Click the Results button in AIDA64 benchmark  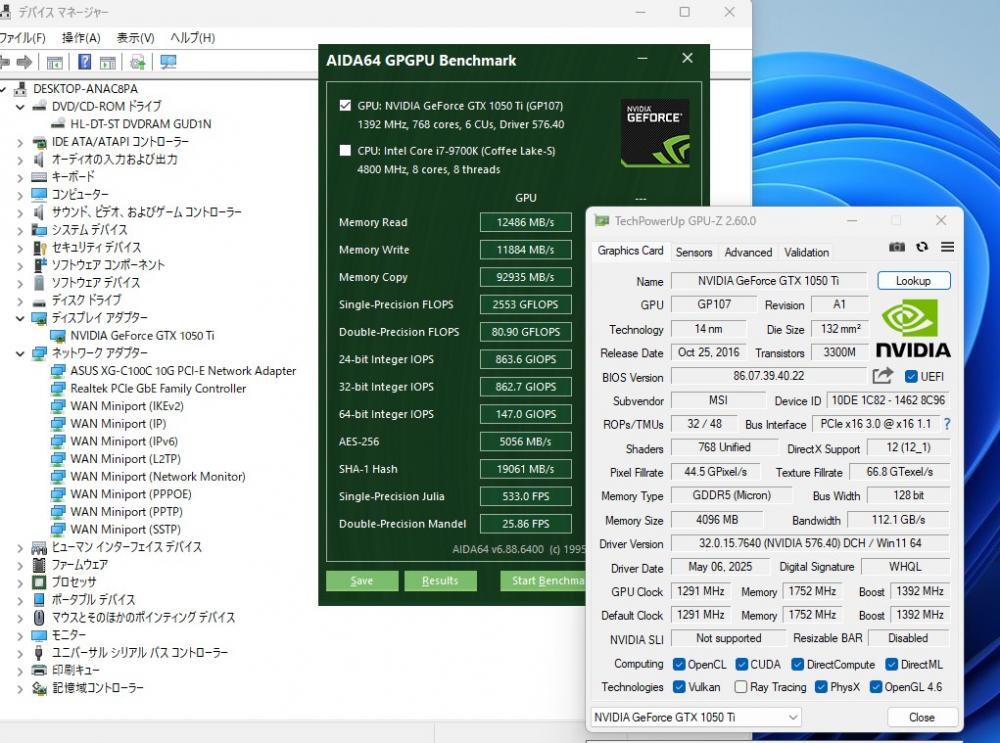[440, 580]
